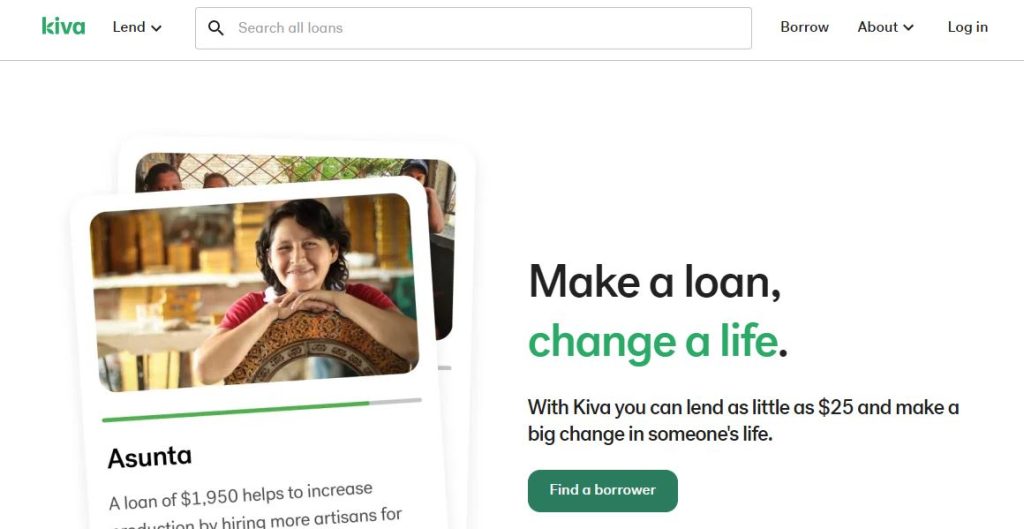Click the Kiva logo
Image resolution: width=1024 pixels, height=529 pixels.
click(x=63, y=27)
